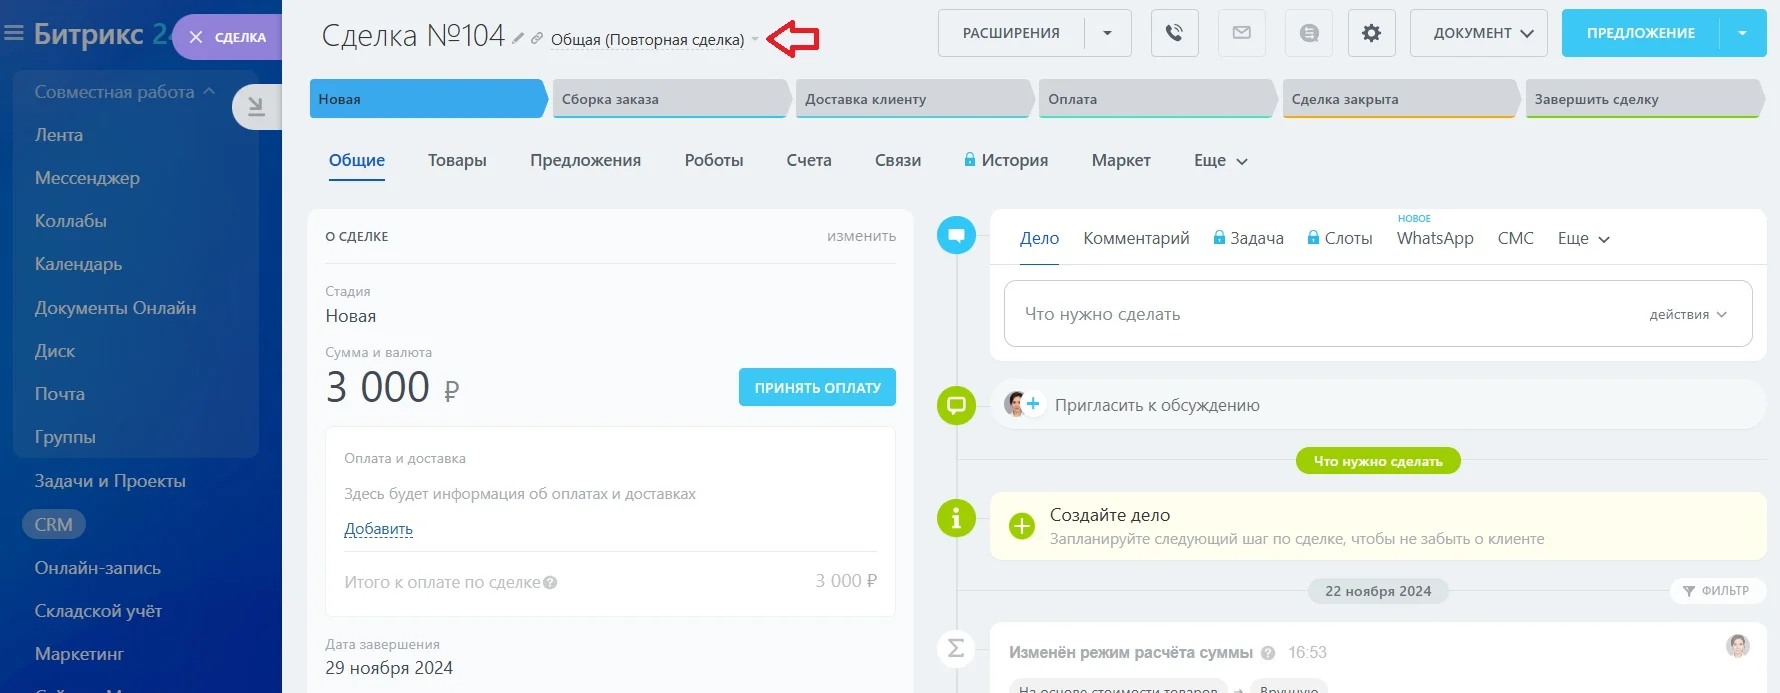Set stage to Доставка клиенту
The width and height of the screenshot is (1780, 693).
pos(914,99)
